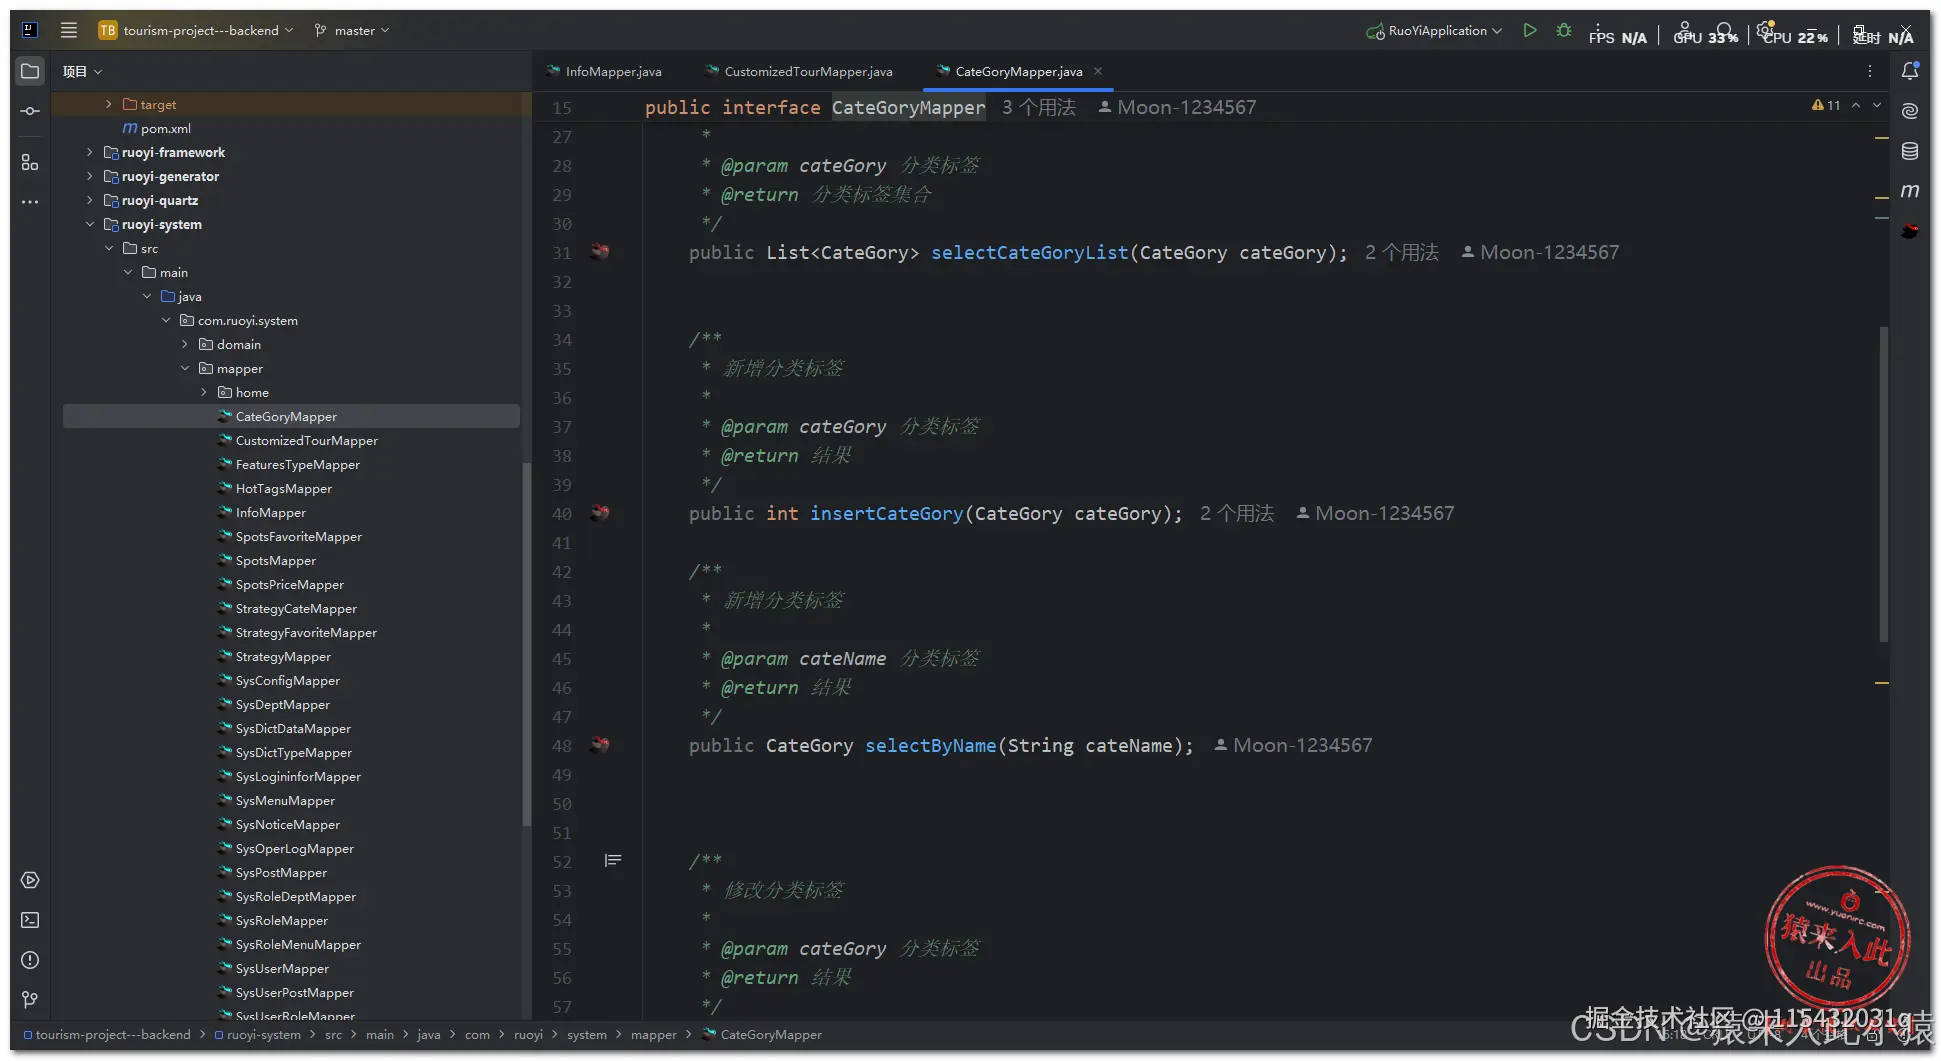The height and width of the screenshot is (1061, 1941).
Task: Open the Commit tool window
Action: click(x=30, y=111)
